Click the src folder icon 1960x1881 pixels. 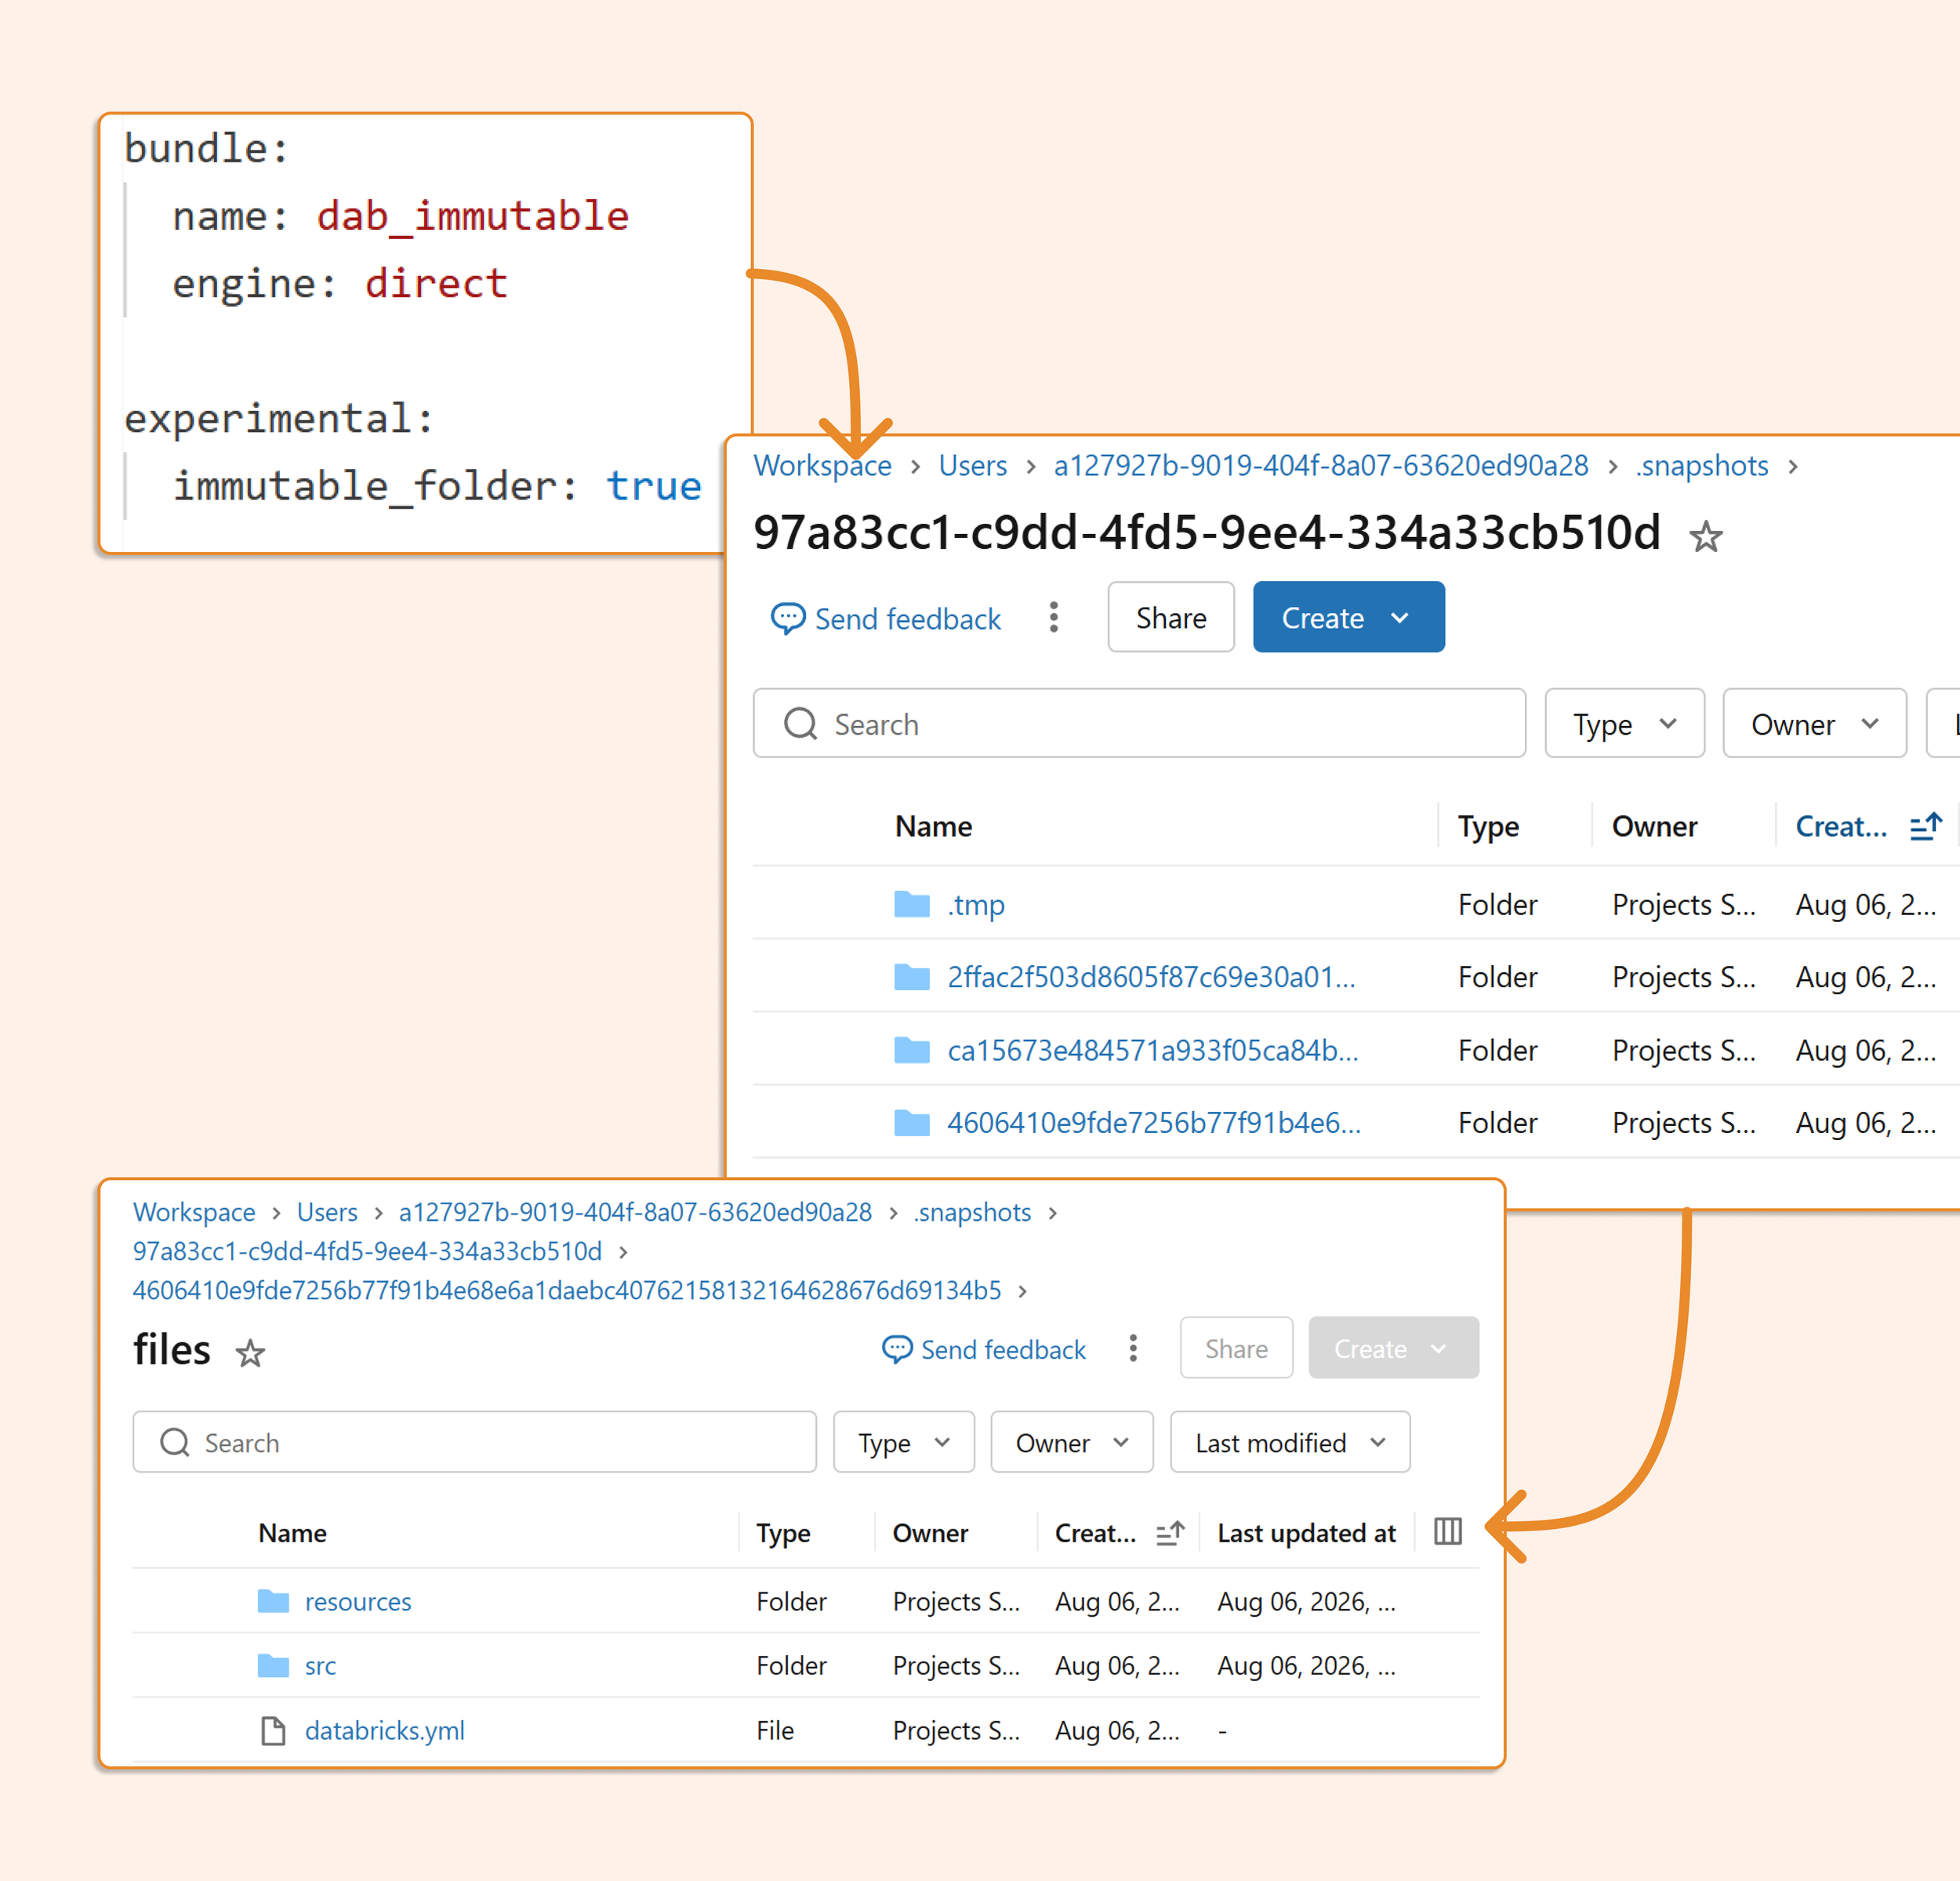[273, 1665]
